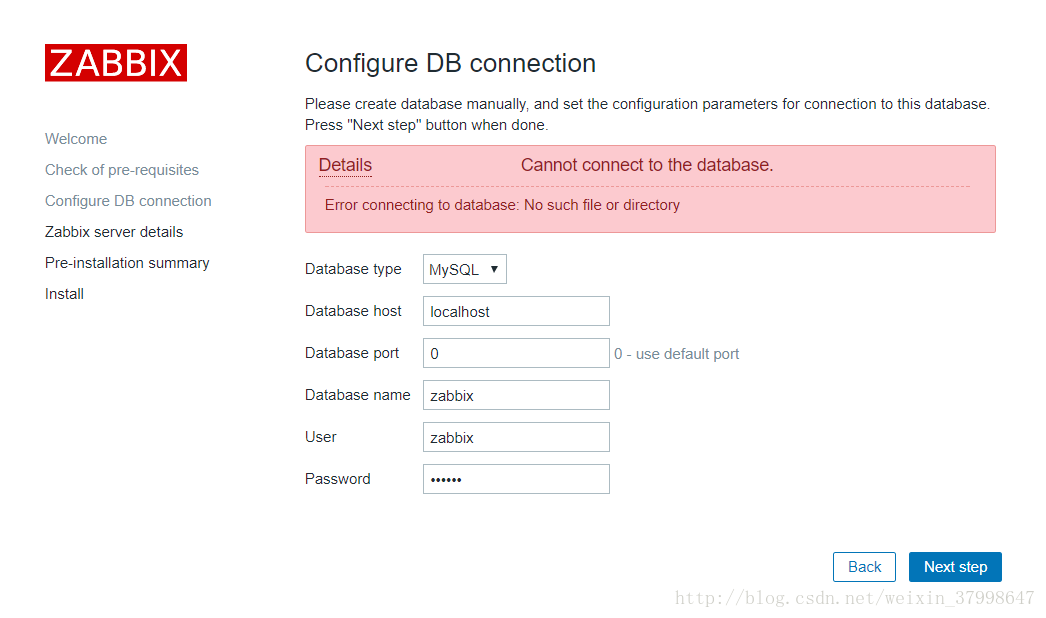Focus the Database port field
1046x618 pixels.
point(516,353)
